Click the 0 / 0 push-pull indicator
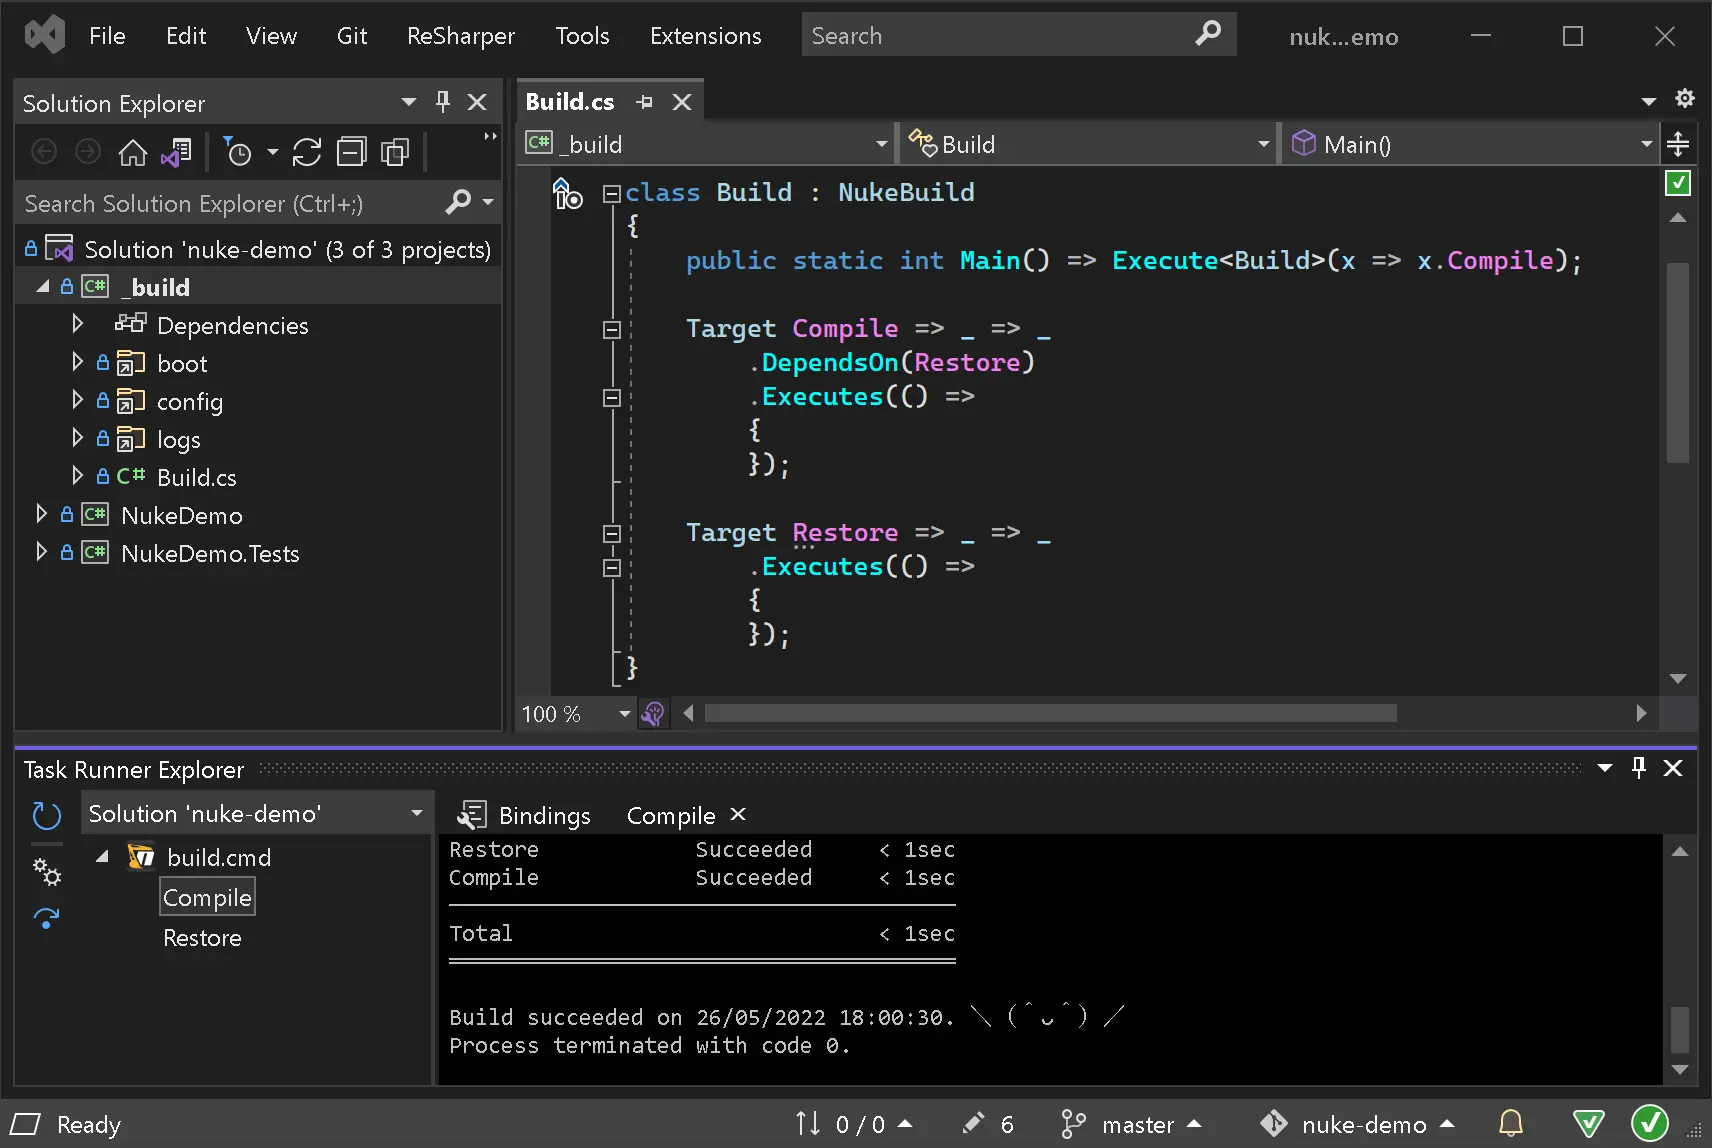Image resolution: width=1712 pixels, height=1148 pixels. (x=853, y=1124)
